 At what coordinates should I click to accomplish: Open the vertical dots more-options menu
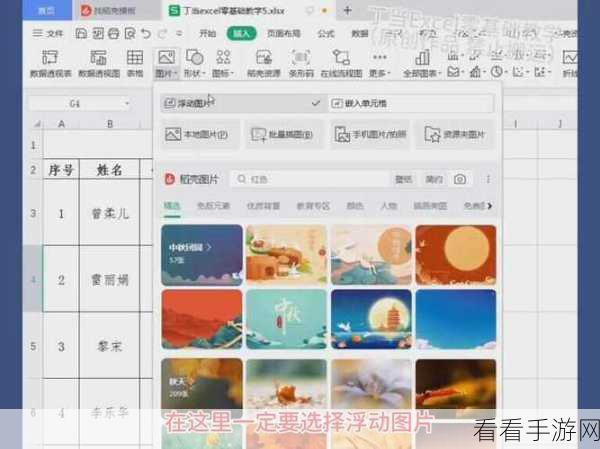pos(488,179)
